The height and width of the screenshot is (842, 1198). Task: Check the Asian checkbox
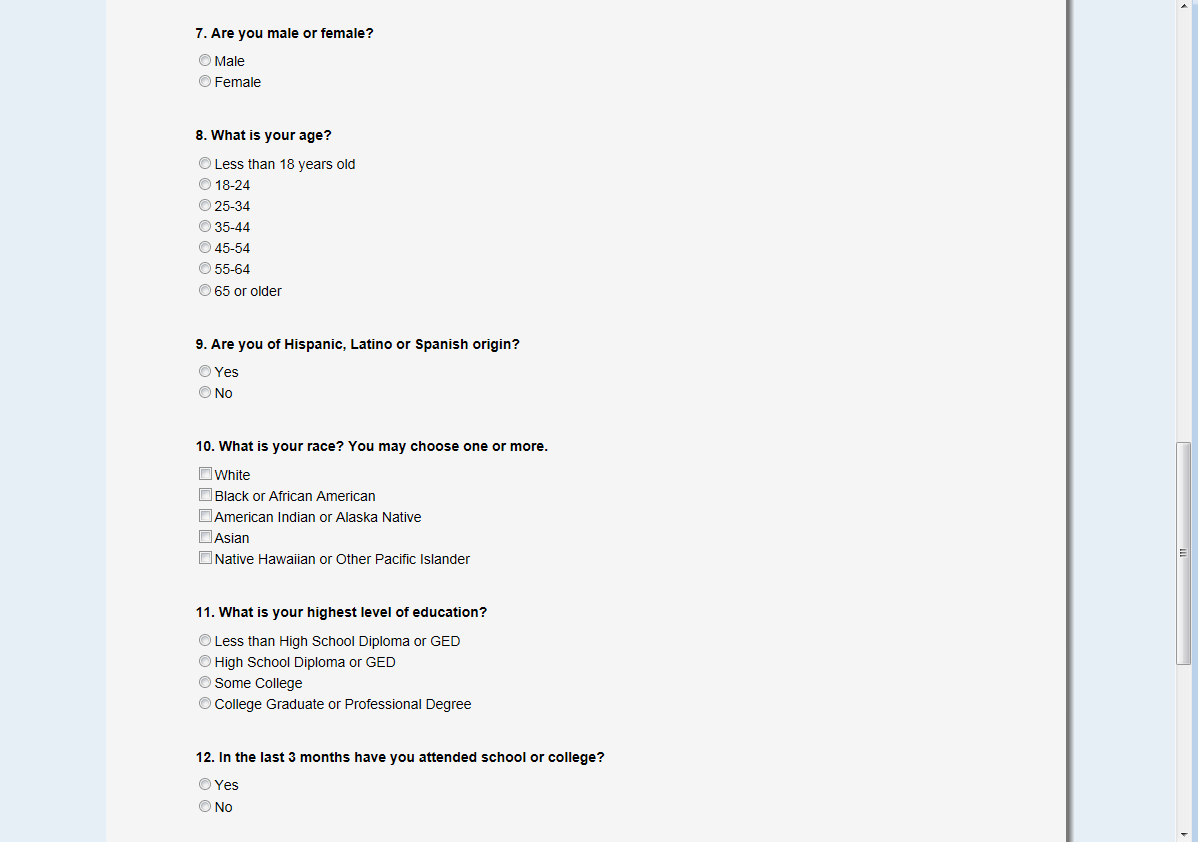pos(205,537)
